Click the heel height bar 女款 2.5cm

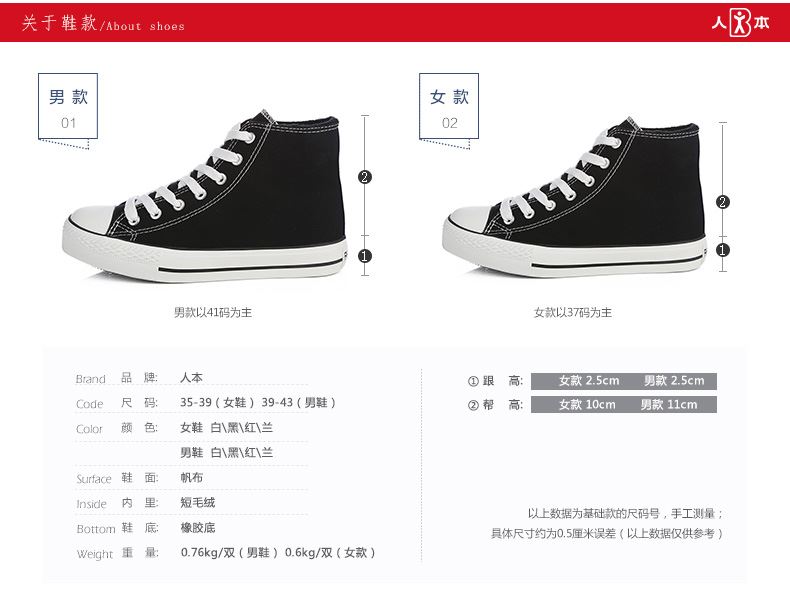(x=589, y=381)
